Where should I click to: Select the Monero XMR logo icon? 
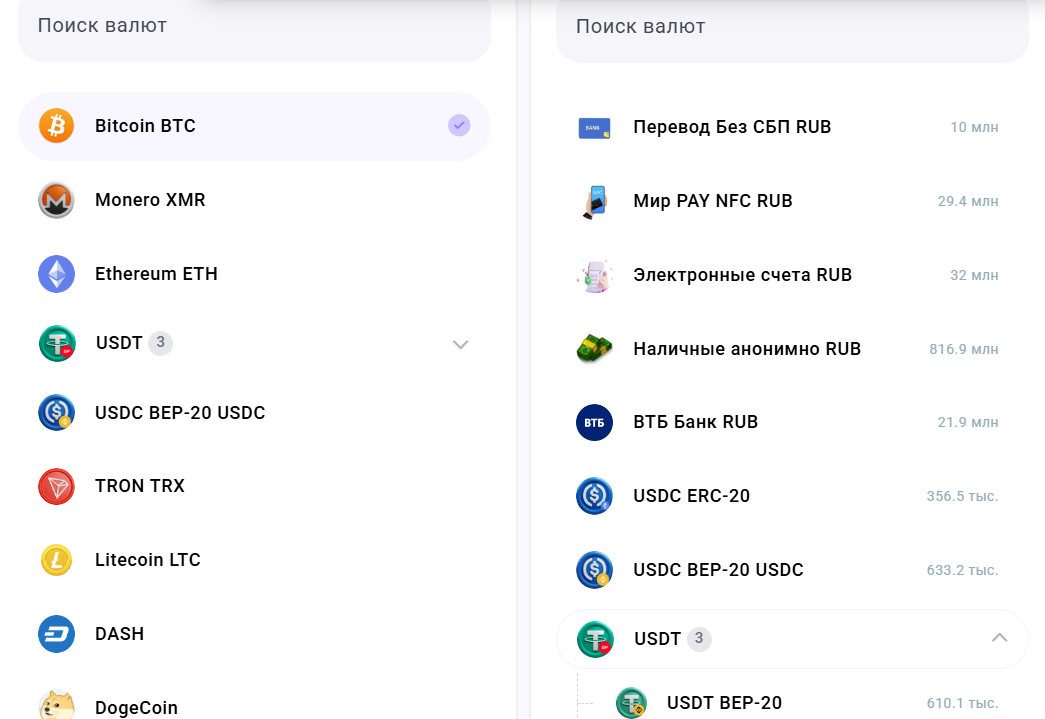click(57, 200)
